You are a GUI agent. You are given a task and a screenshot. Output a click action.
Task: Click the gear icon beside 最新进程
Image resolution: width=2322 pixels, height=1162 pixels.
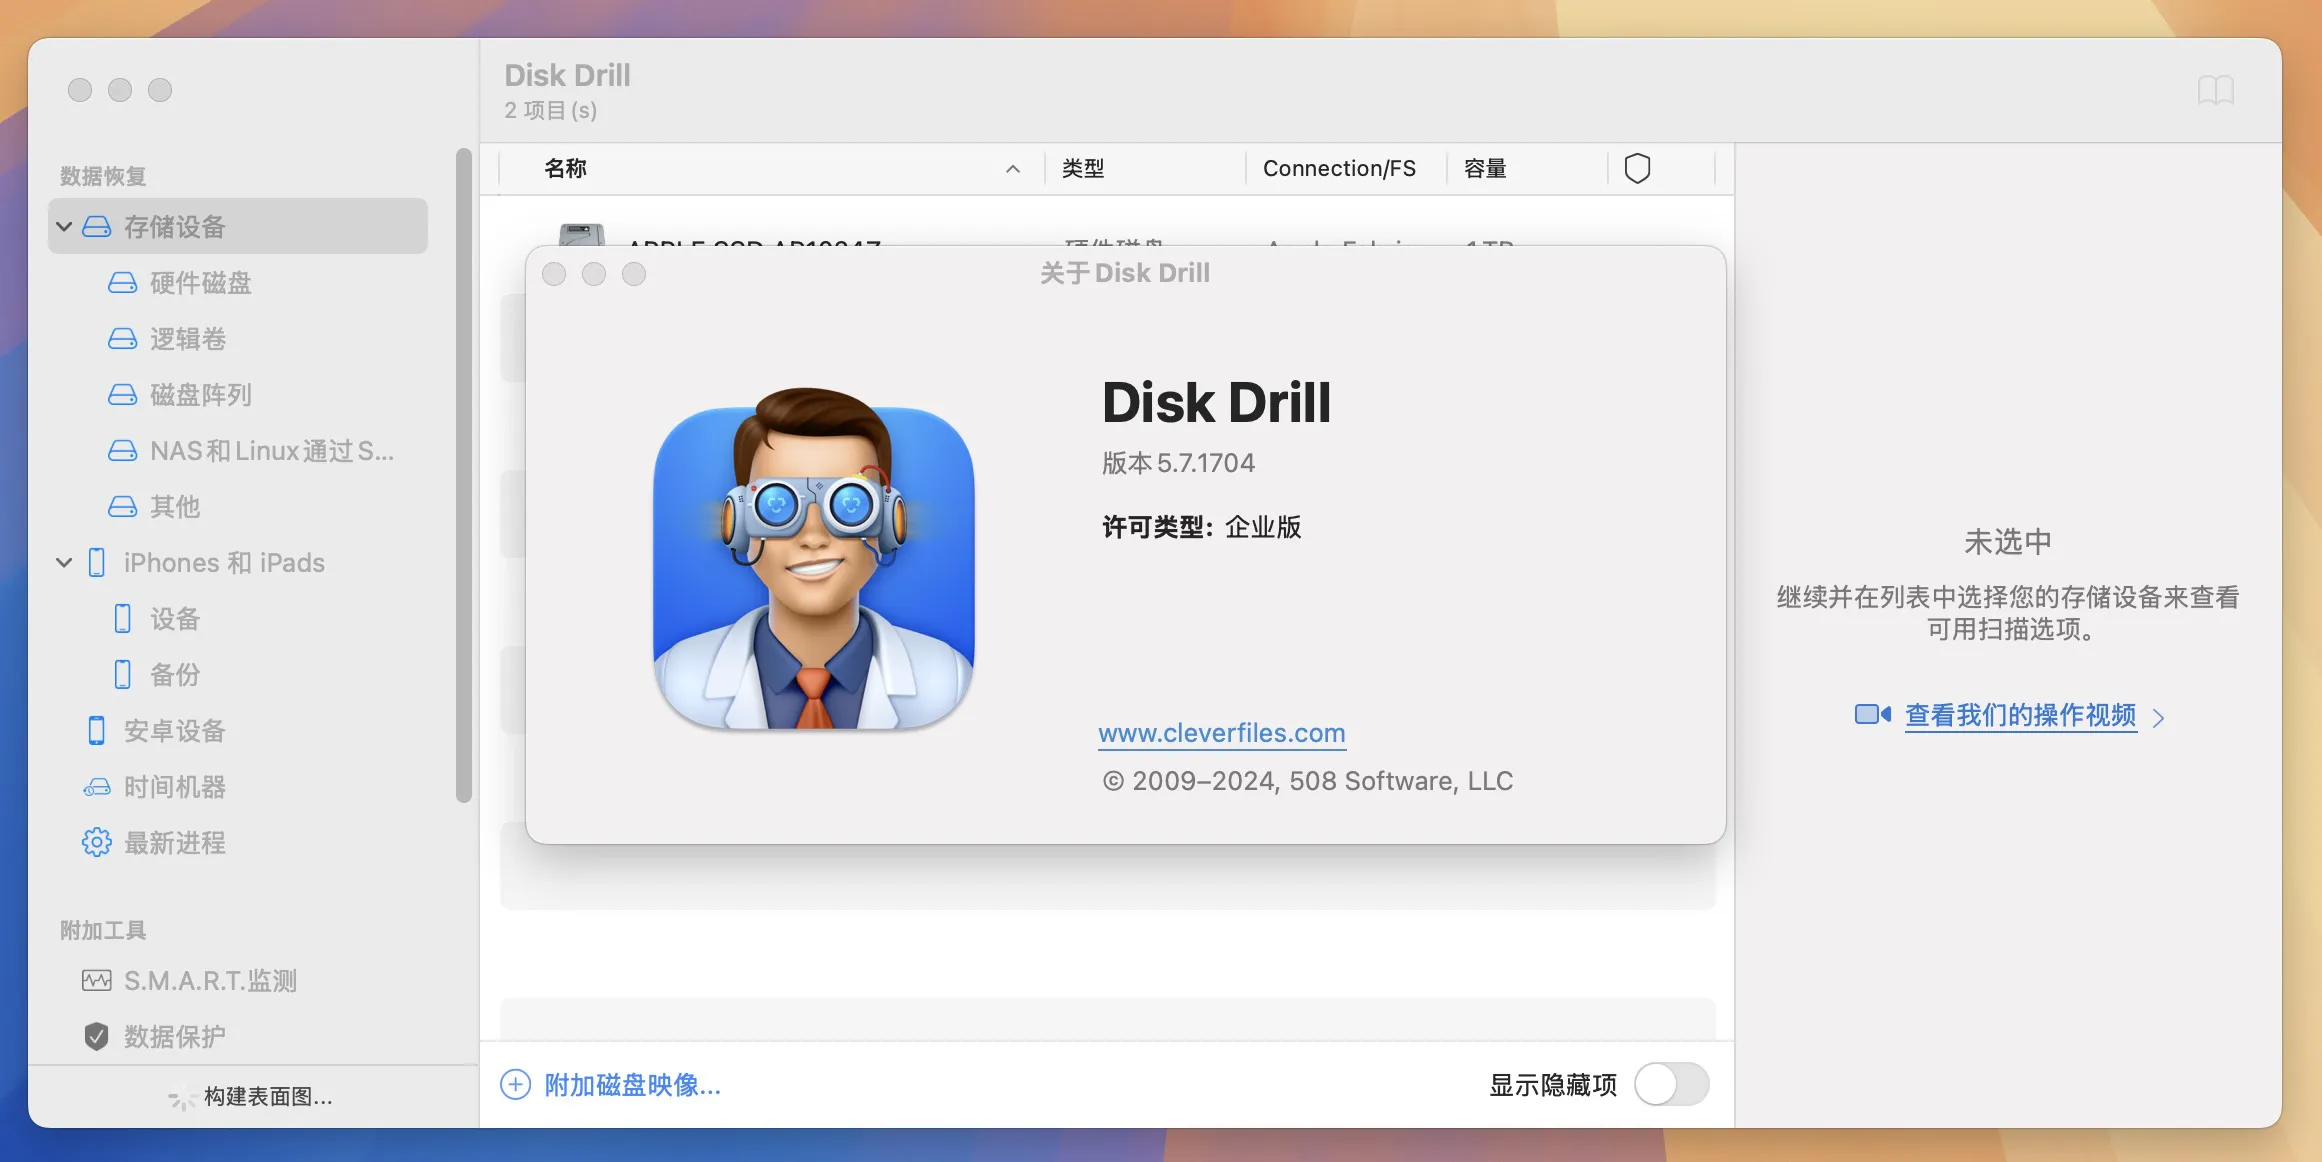click(96, 843)
